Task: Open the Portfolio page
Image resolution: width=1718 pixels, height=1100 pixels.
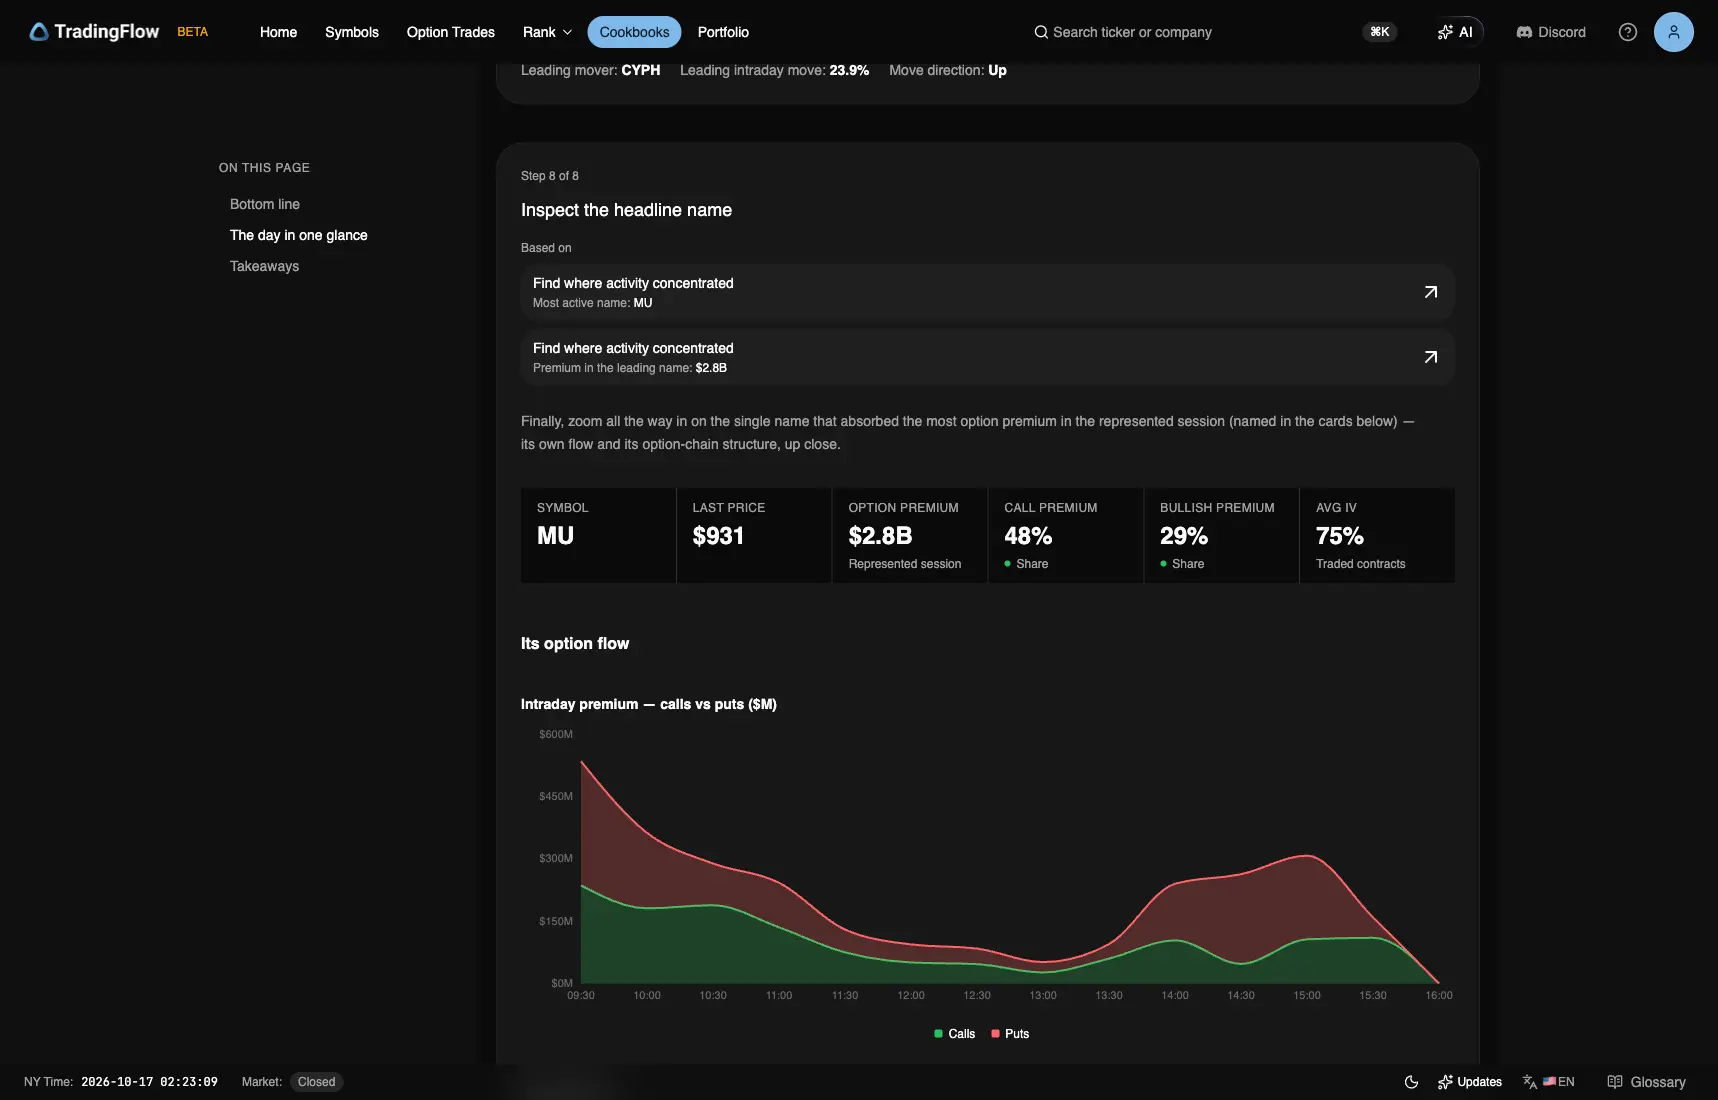Action: pyautogui.click(x=723, y=32)
